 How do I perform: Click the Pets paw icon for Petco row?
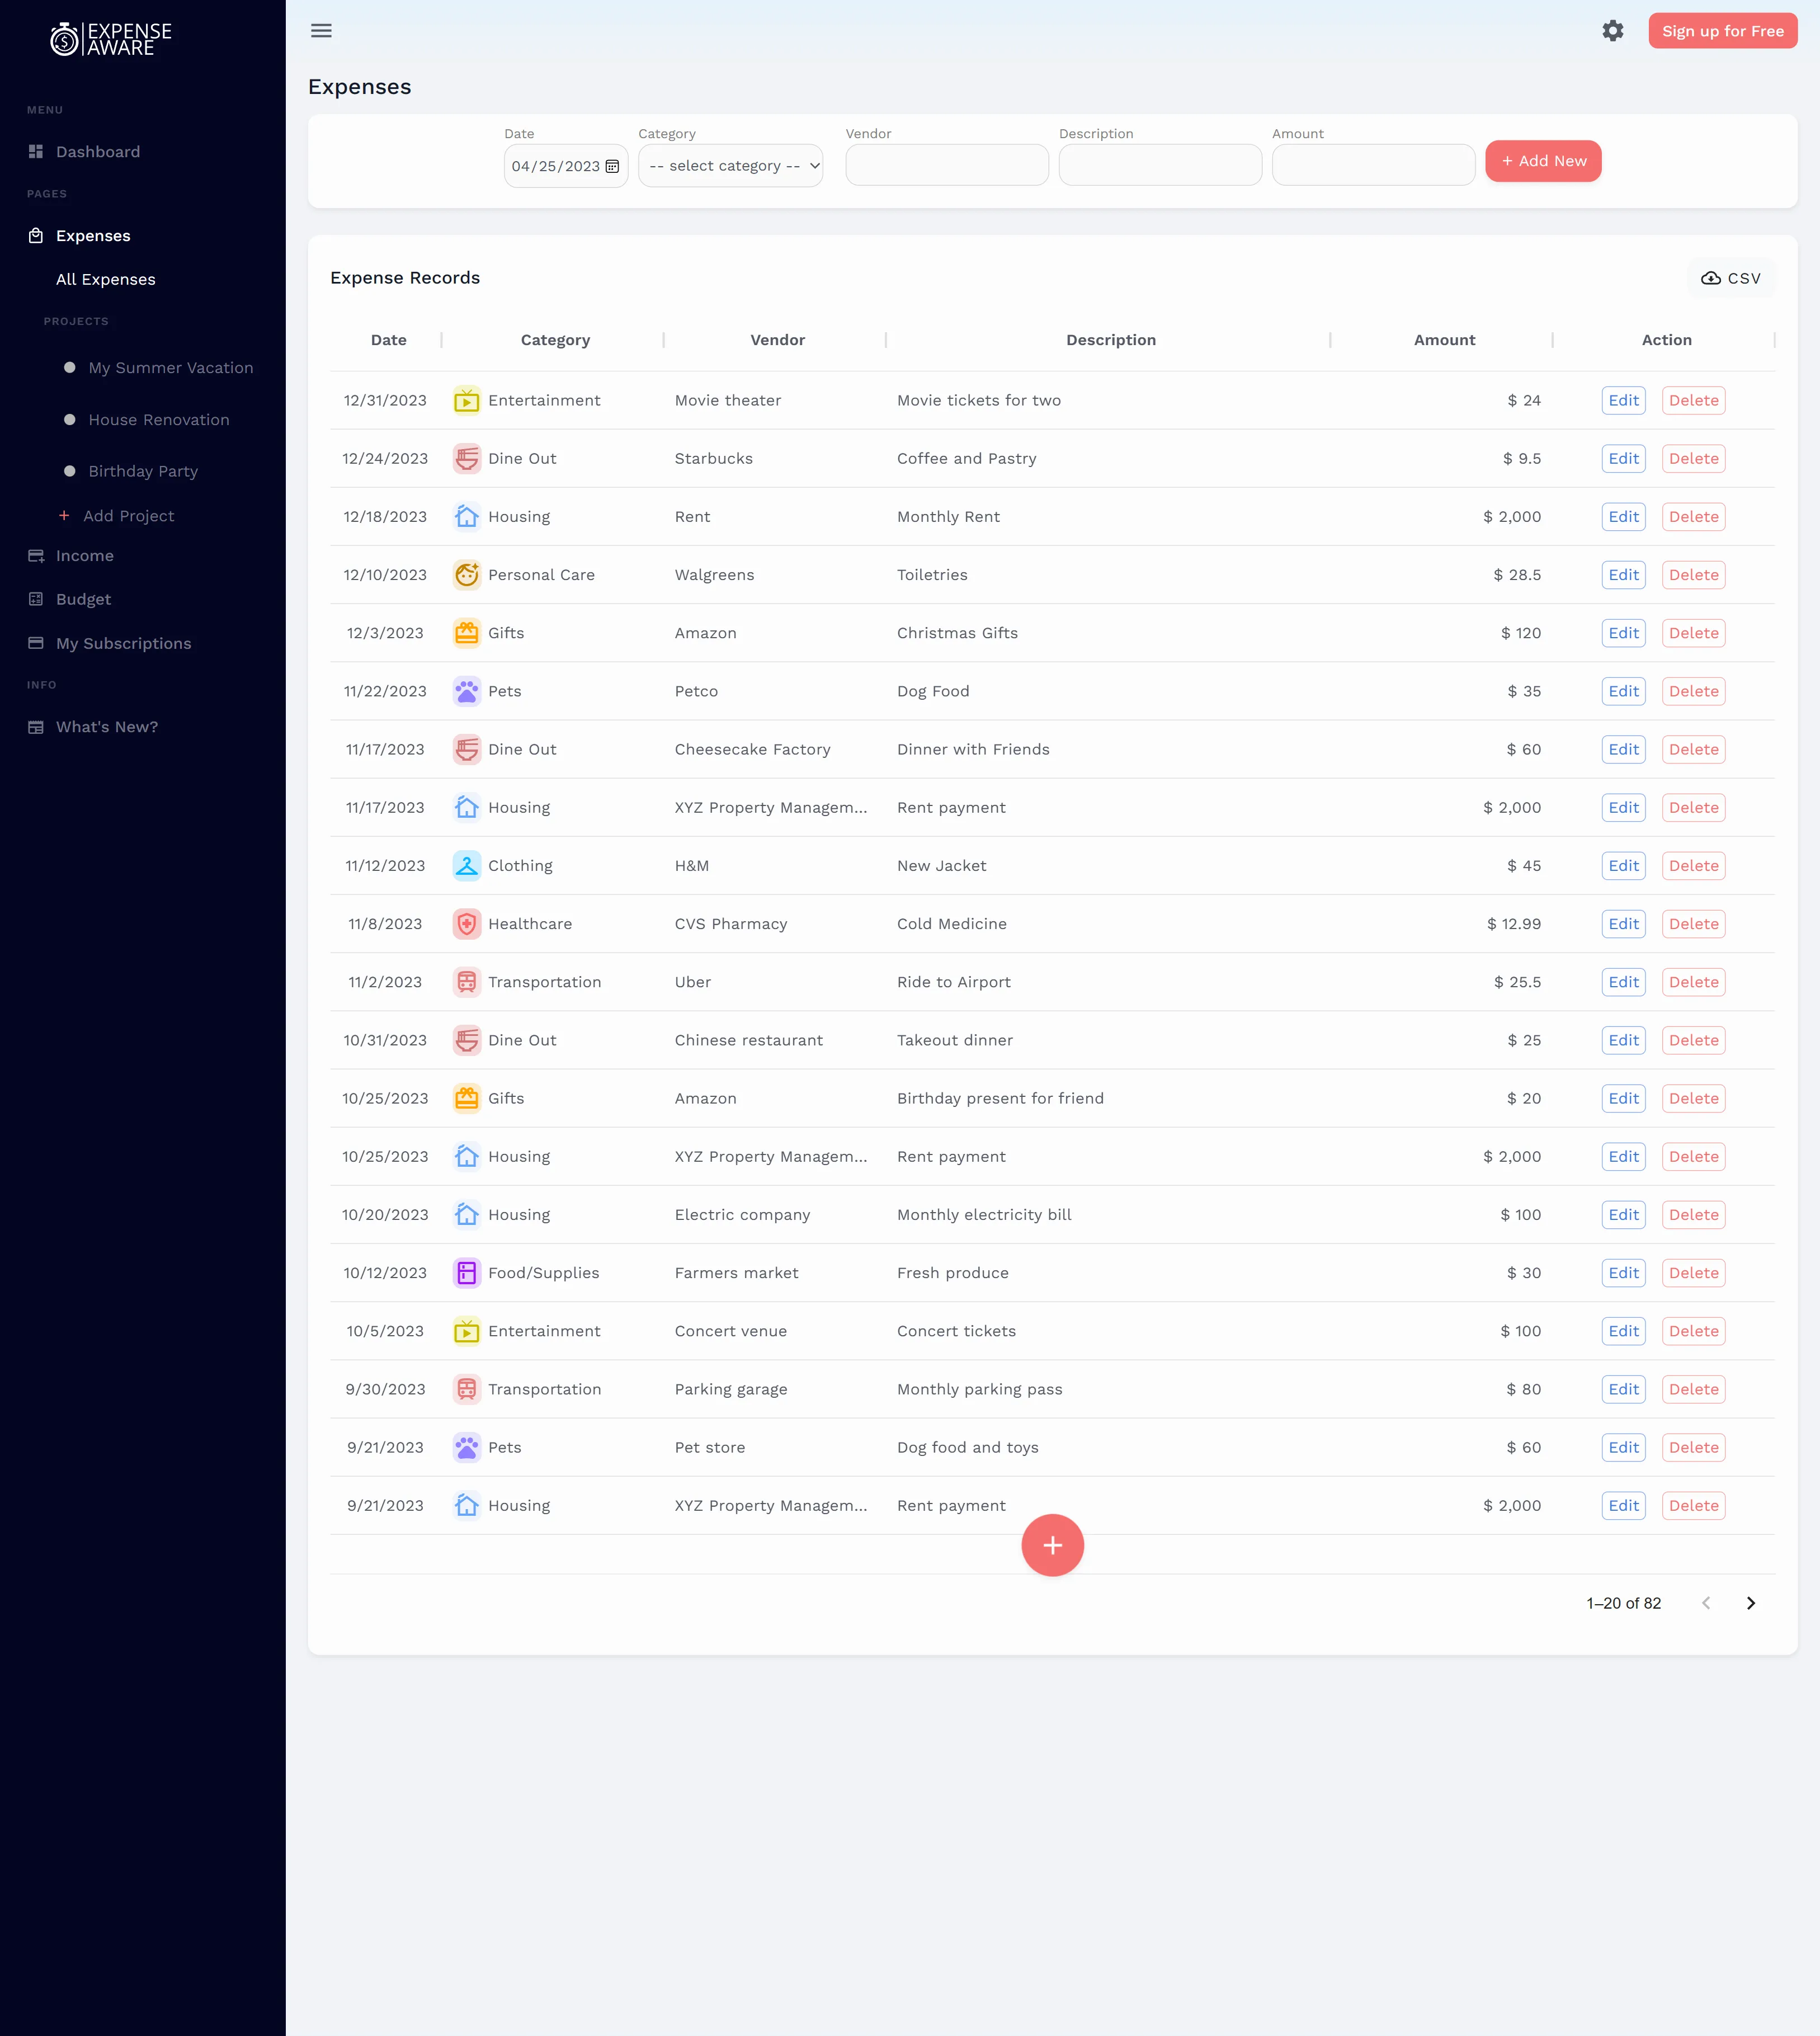466,691
